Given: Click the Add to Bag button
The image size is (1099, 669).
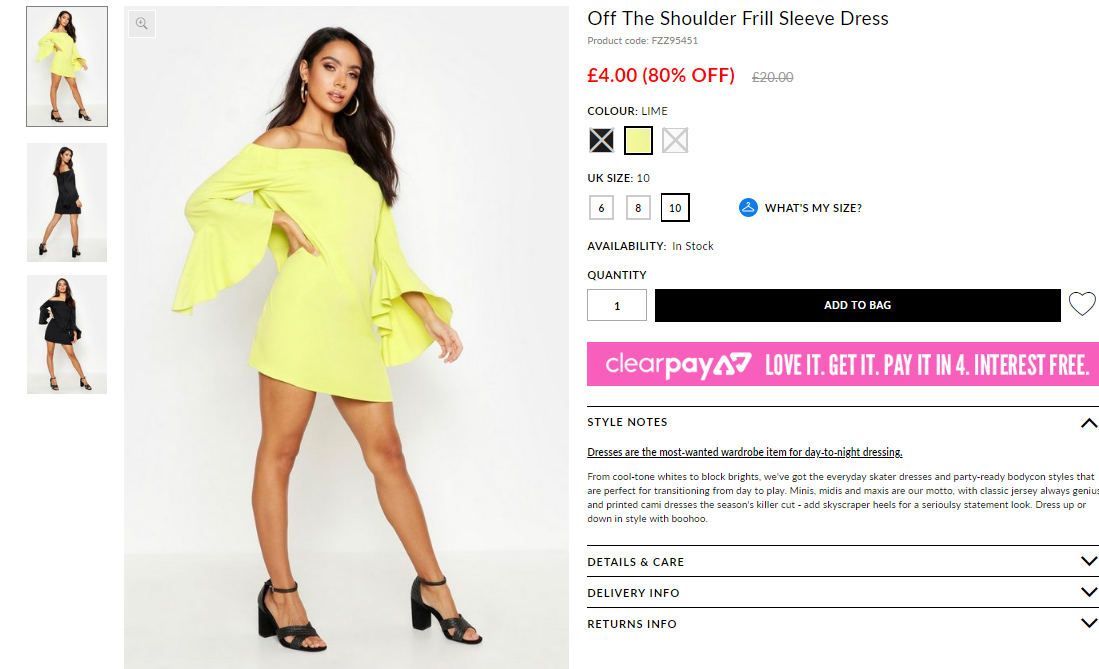Looking at the screenshot, I should 857,306.
